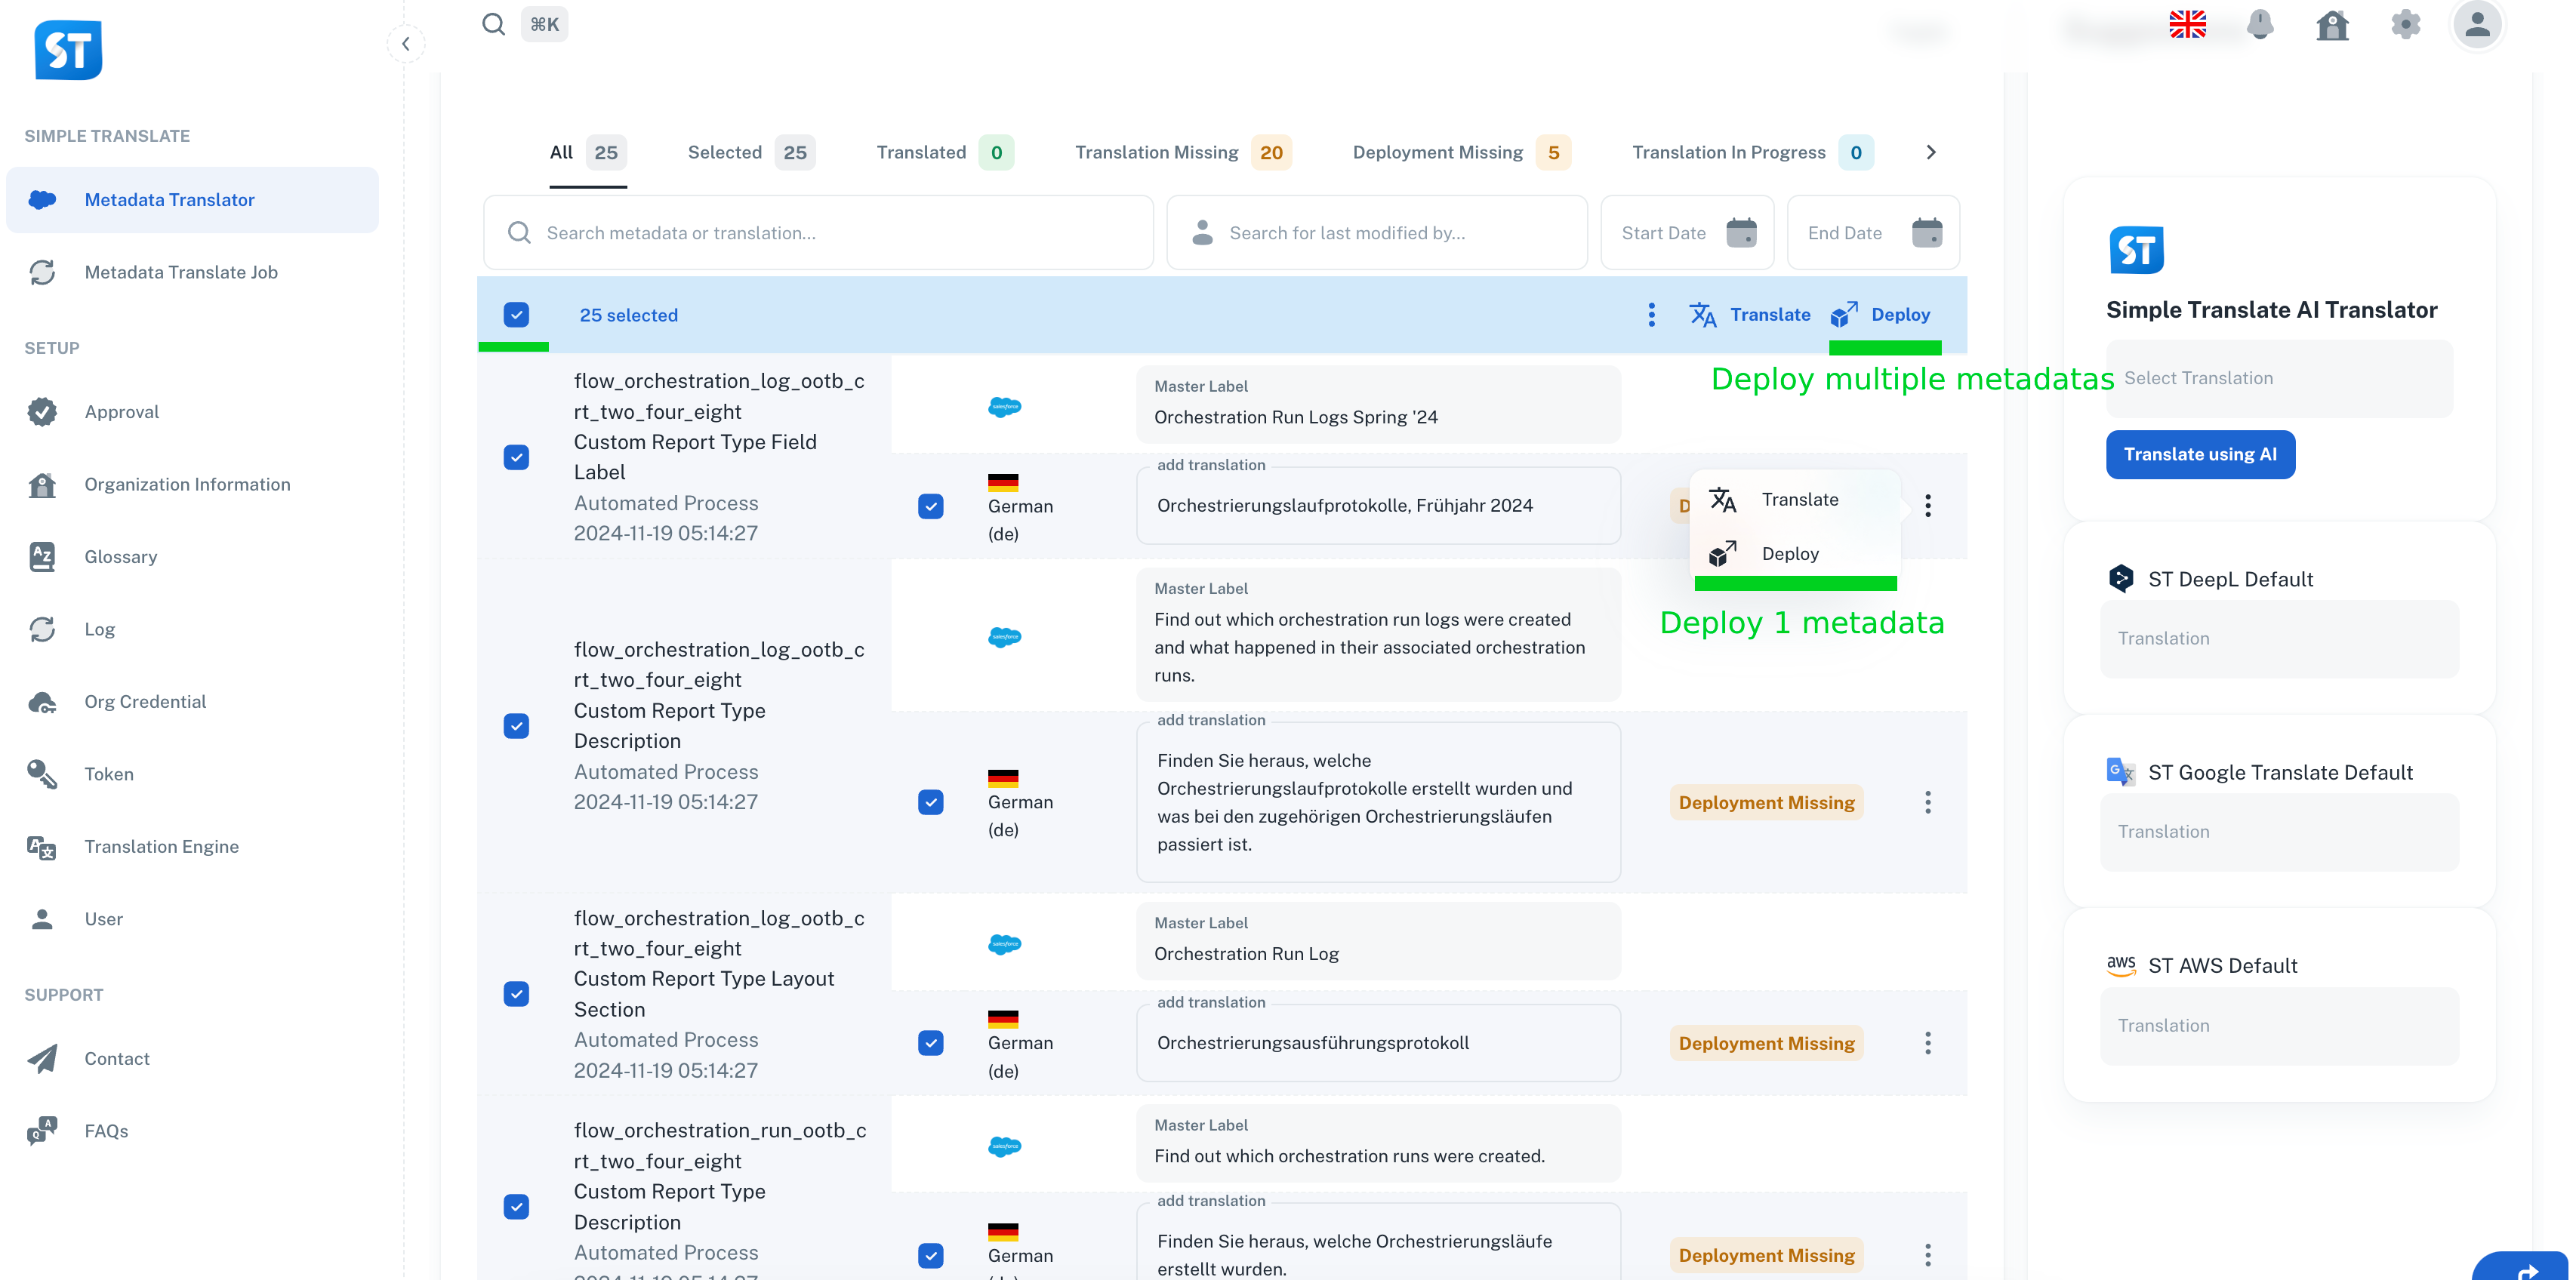This screenshot has height=1280, width=2576.
Task: Open three-dot menu for Orchestrierungsausführungsprotokoll row
Action: (1927, 1043)
